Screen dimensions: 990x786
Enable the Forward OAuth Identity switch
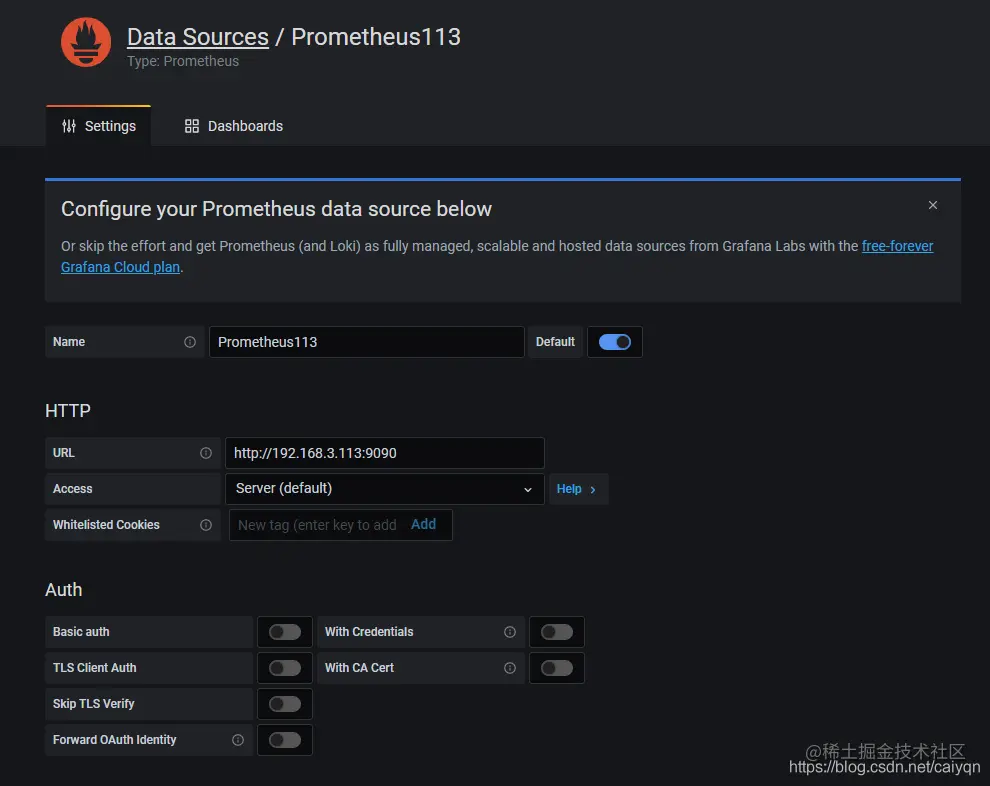click(x=285, y=740)
